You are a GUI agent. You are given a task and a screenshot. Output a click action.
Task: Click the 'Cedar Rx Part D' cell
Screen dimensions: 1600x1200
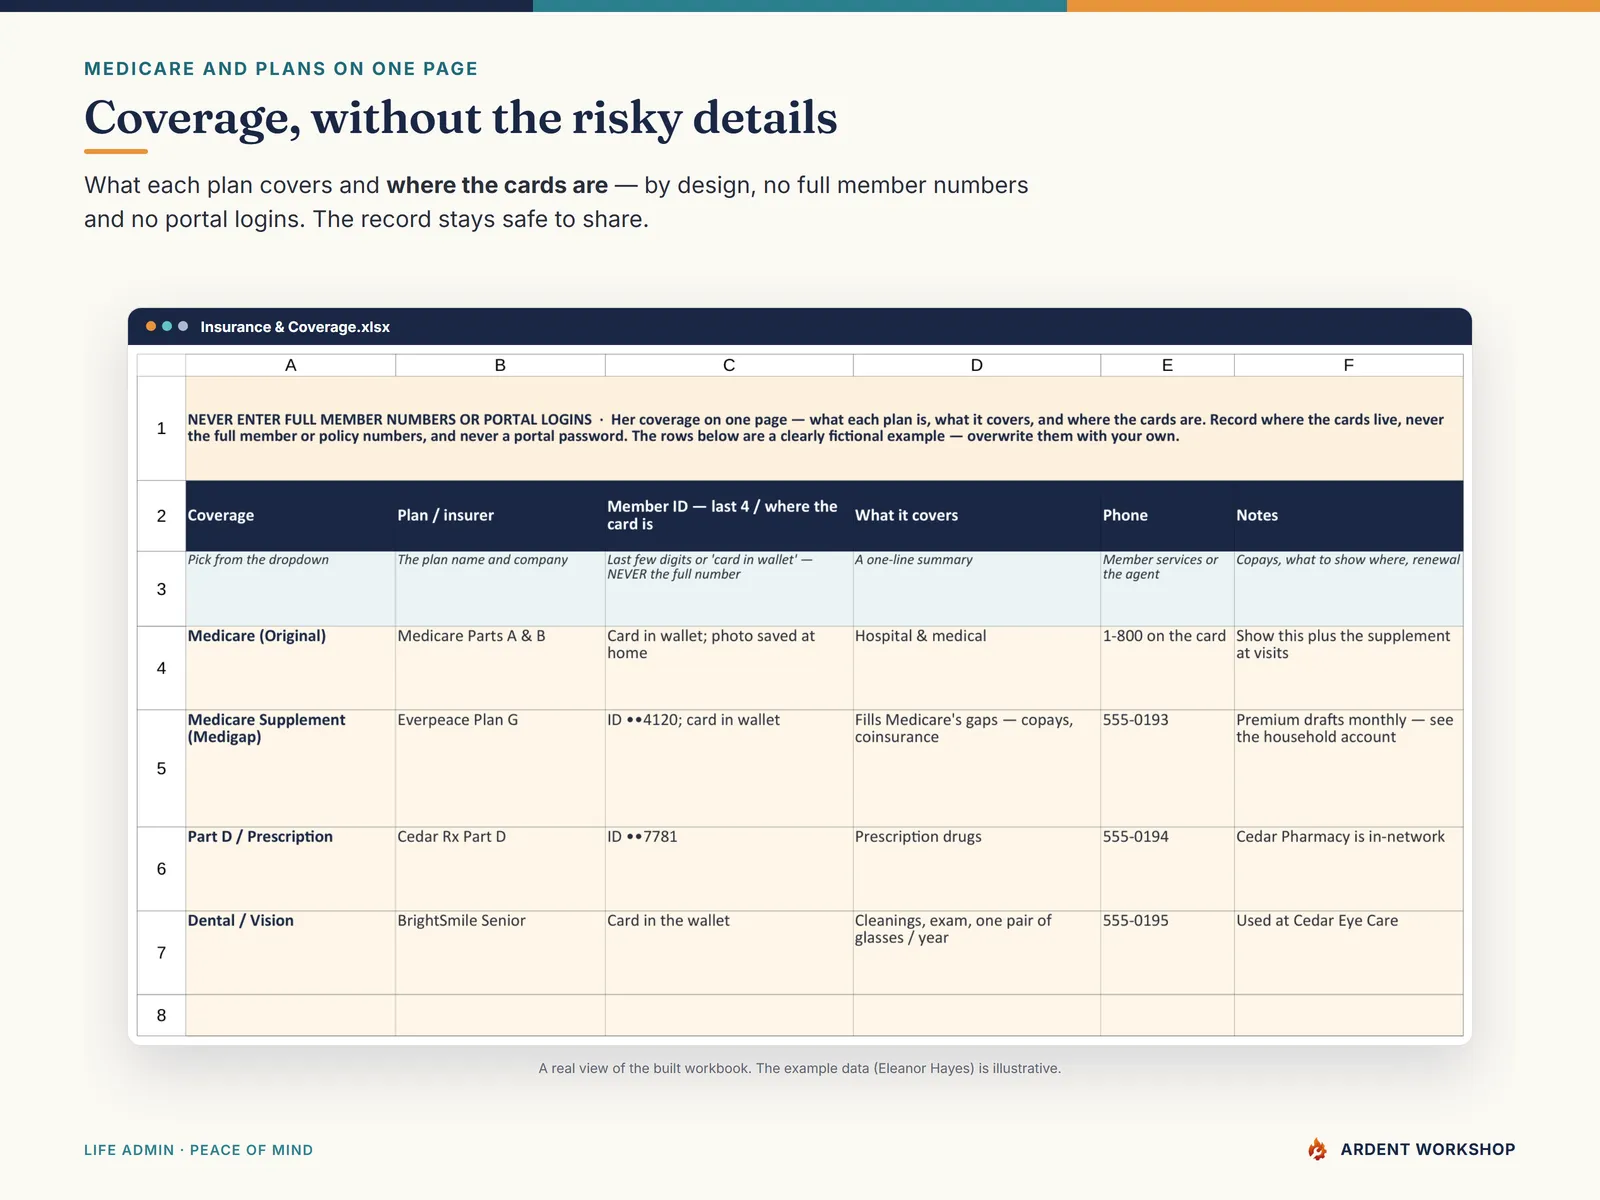coord(500,869)
